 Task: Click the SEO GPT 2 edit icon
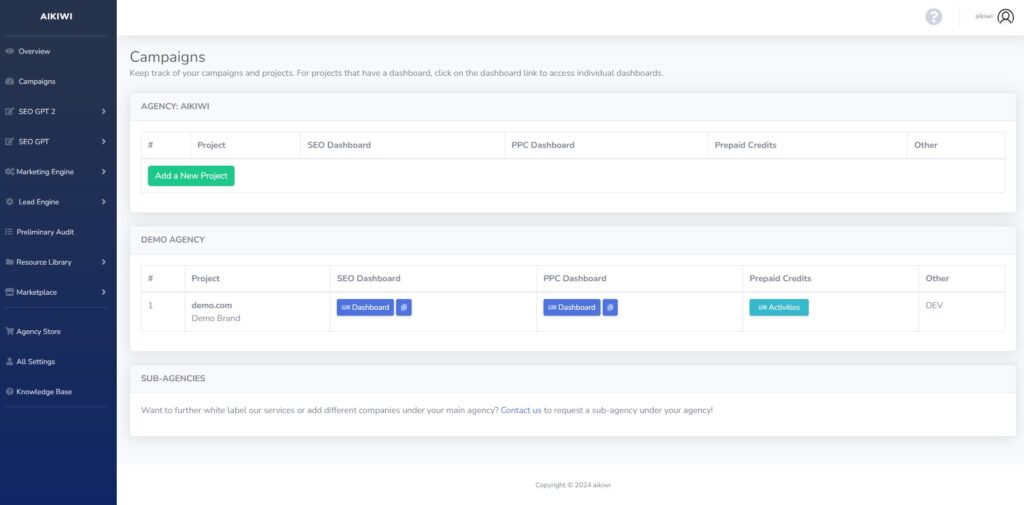10,112
